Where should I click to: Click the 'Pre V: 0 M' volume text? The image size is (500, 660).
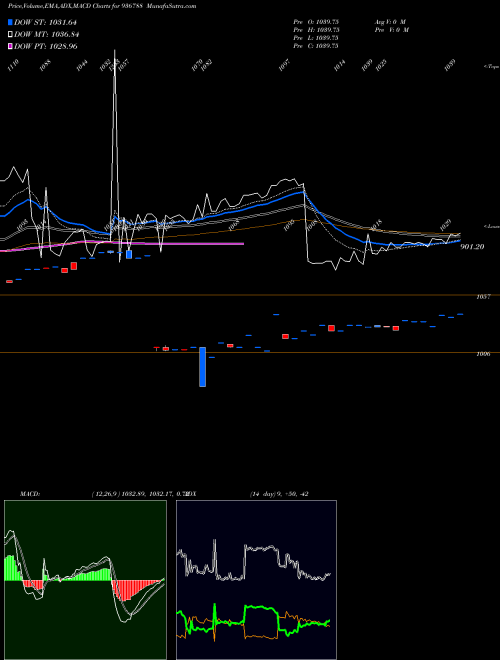coord(392,30)
